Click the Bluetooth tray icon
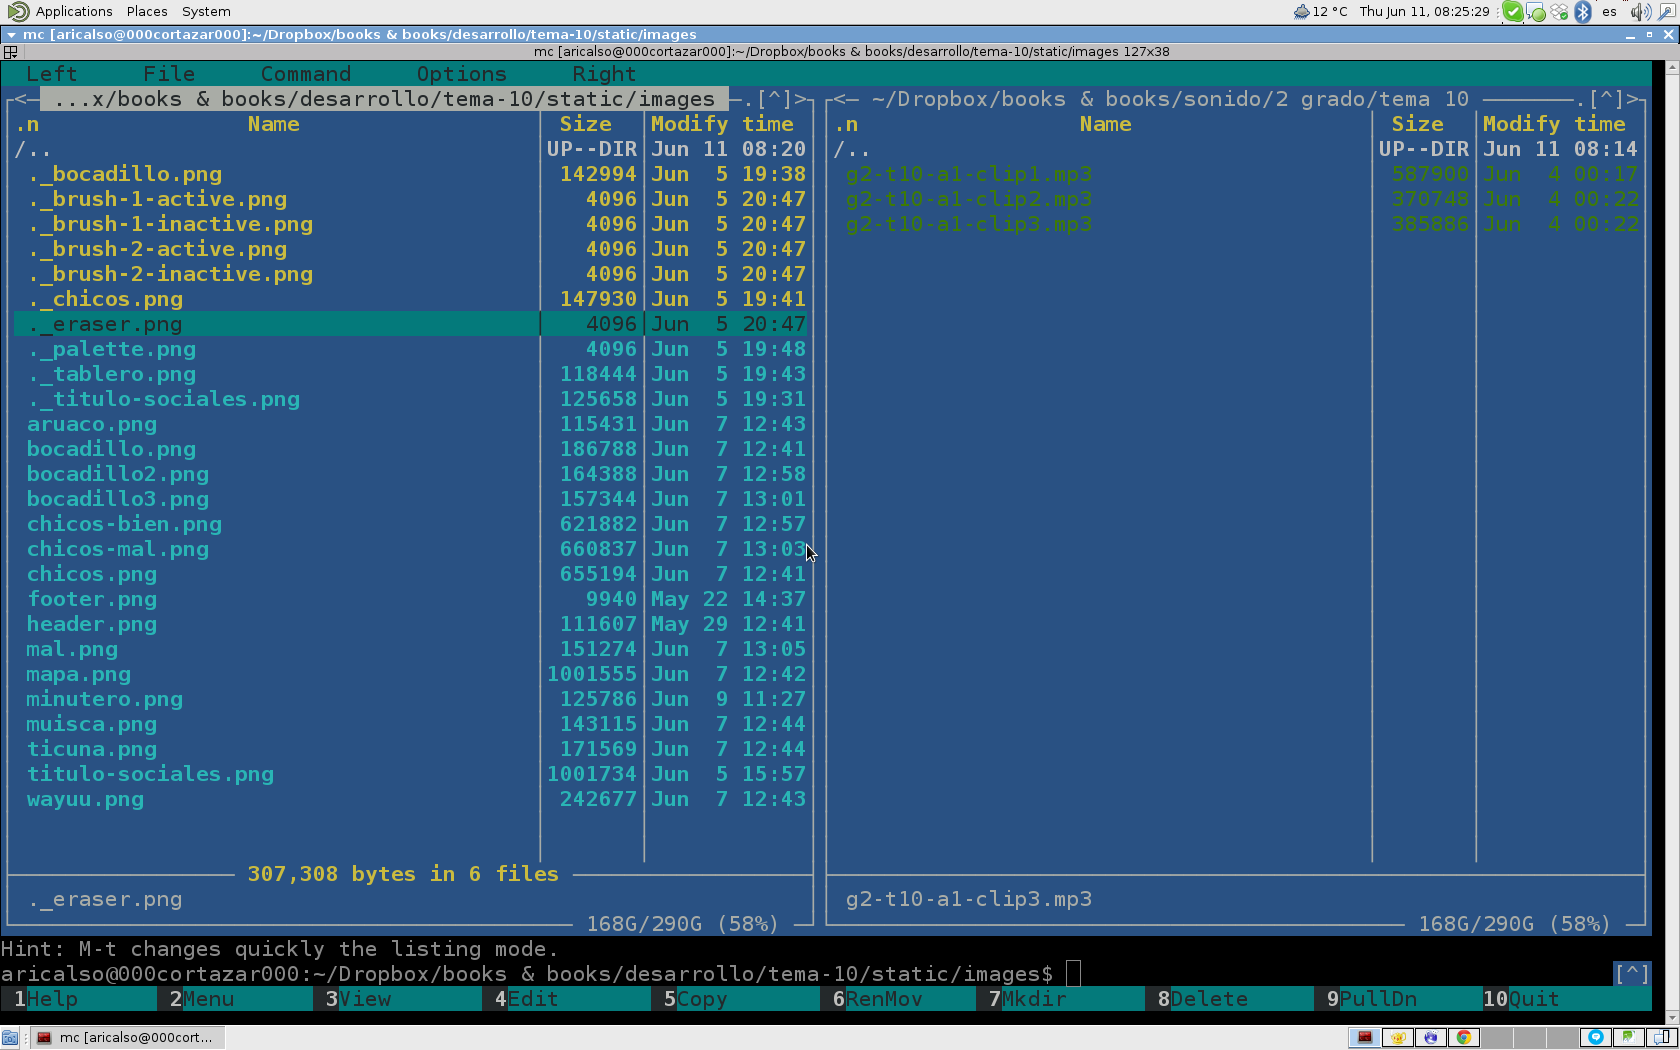 1583,11
